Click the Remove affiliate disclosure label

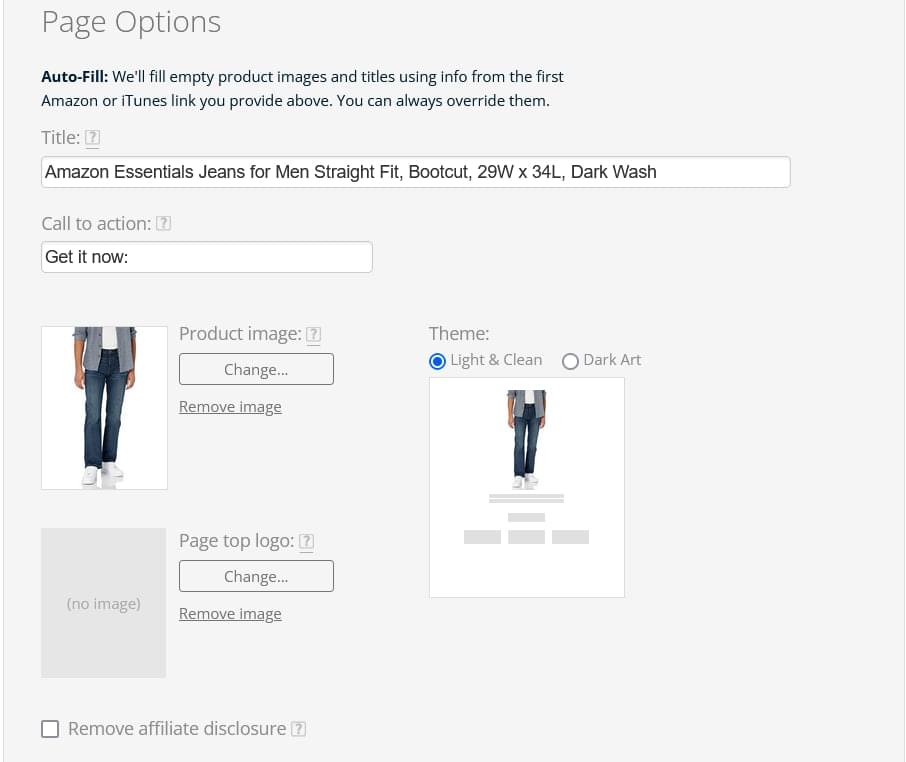coord(177,729)
